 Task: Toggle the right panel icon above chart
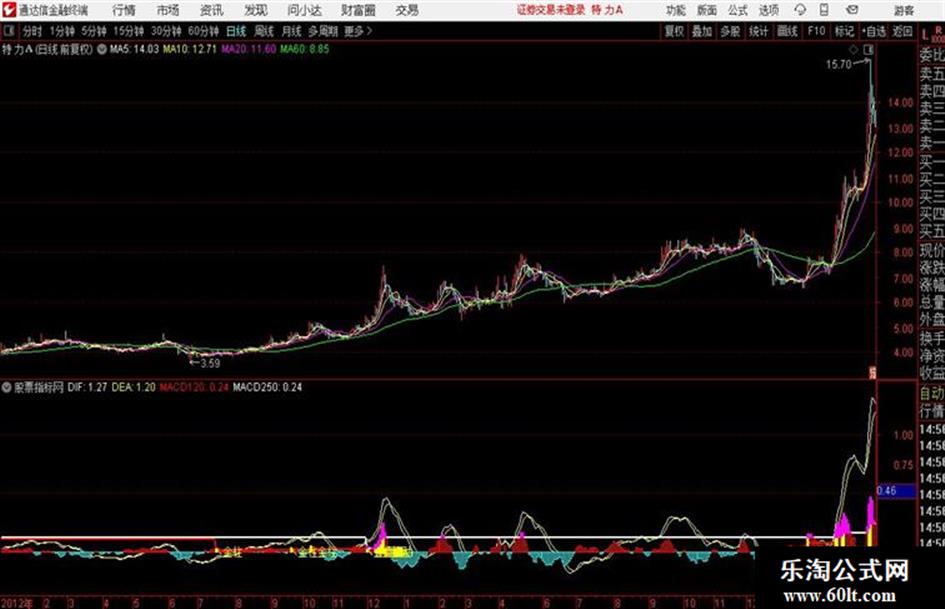(868, 49)
